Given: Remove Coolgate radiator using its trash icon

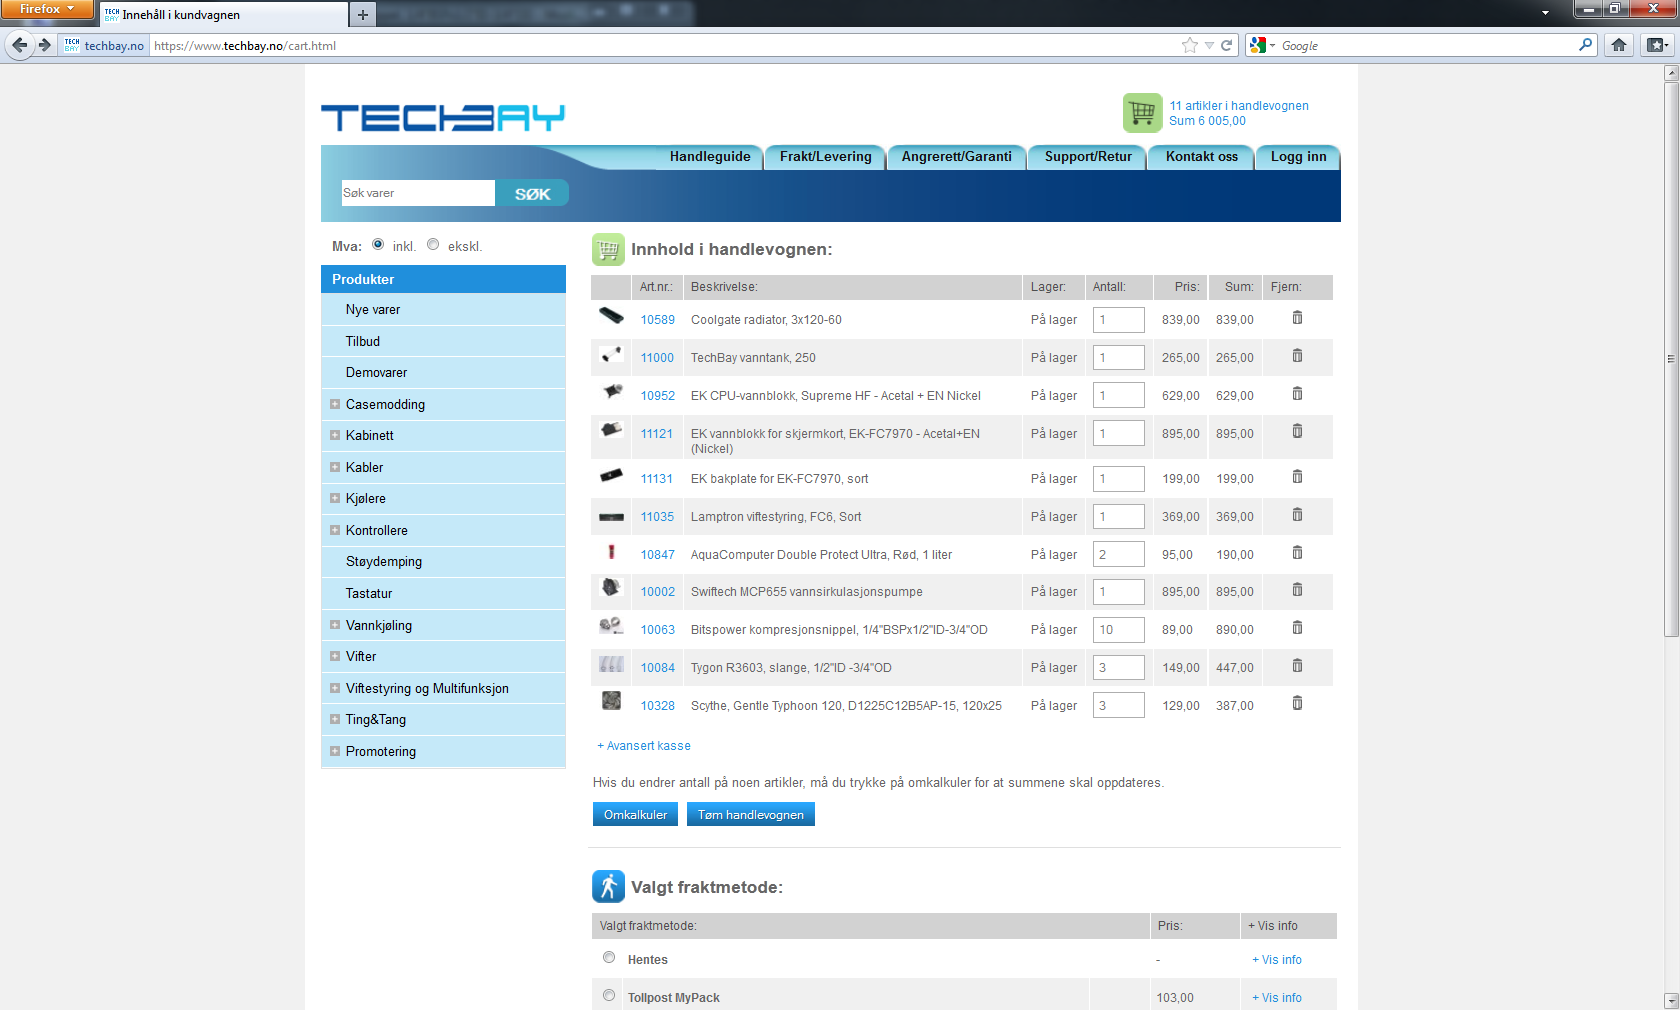Looking at the screenshot, I should tap(1297, 318).
